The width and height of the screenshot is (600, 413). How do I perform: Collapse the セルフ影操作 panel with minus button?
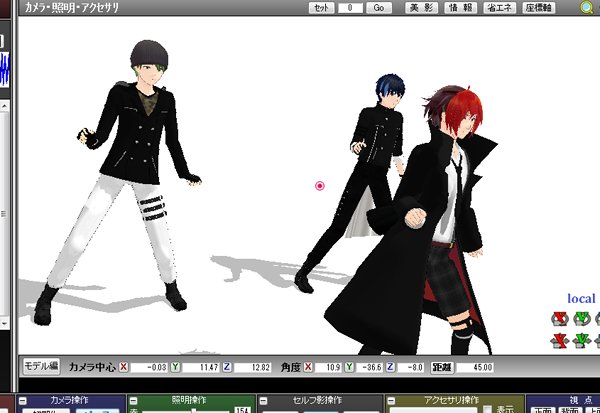(x=263, y=401)
